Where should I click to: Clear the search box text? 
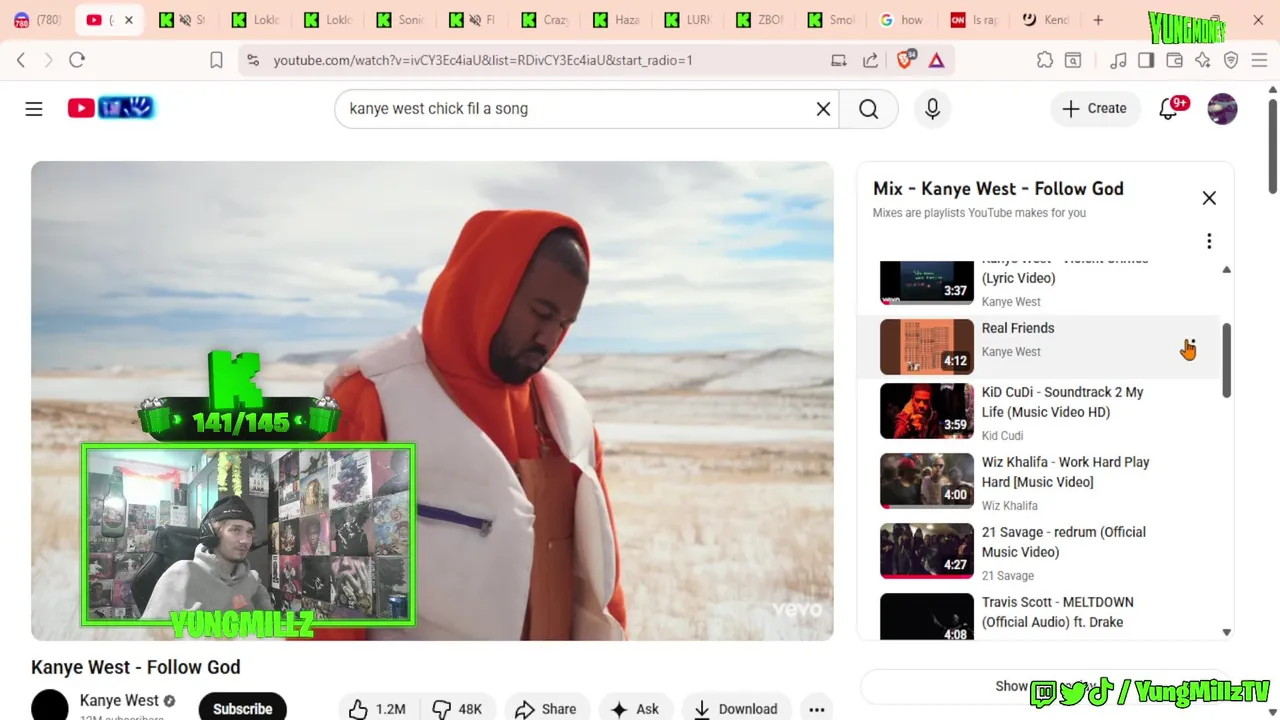coord(823,108)
